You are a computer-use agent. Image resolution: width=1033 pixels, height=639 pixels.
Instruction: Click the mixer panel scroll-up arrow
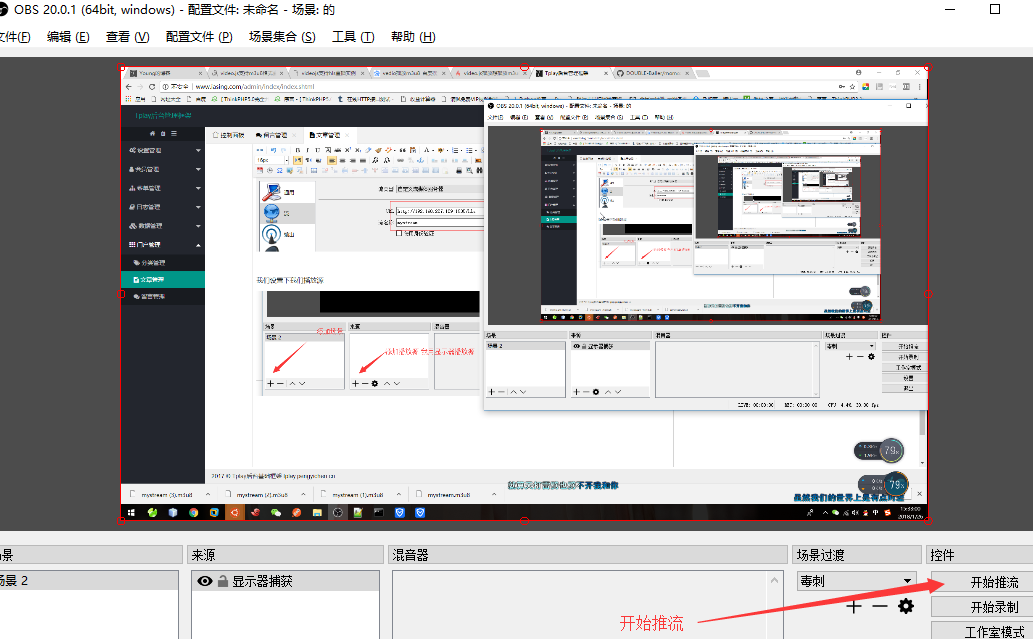click(774, 580)
